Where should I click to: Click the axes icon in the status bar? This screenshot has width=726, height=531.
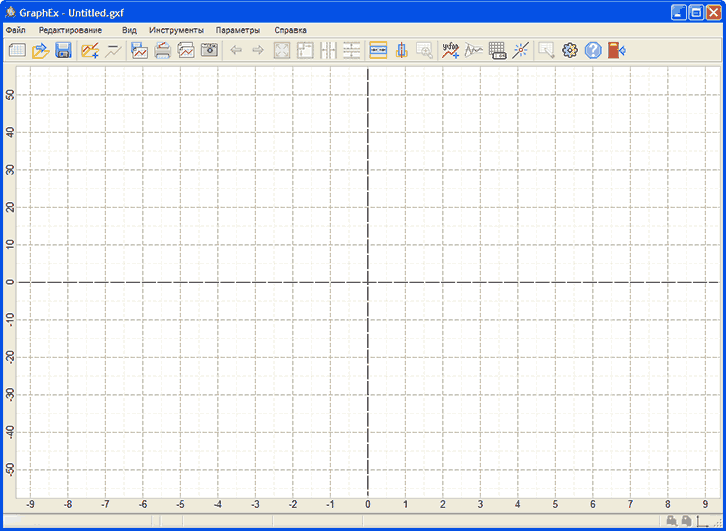703,522
